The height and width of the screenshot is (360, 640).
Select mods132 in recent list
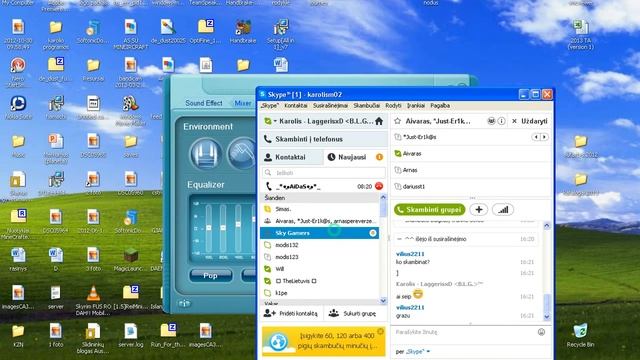tap(320, 245)
